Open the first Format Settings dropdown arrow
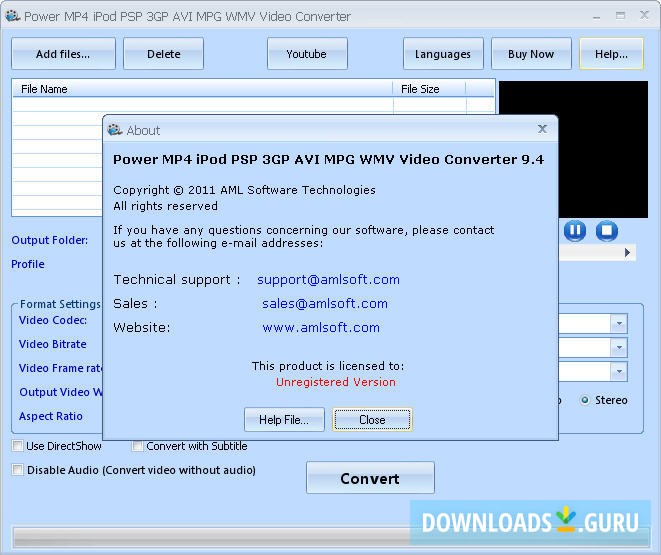Viewport: 661px width, 555px height. (619, 324)
